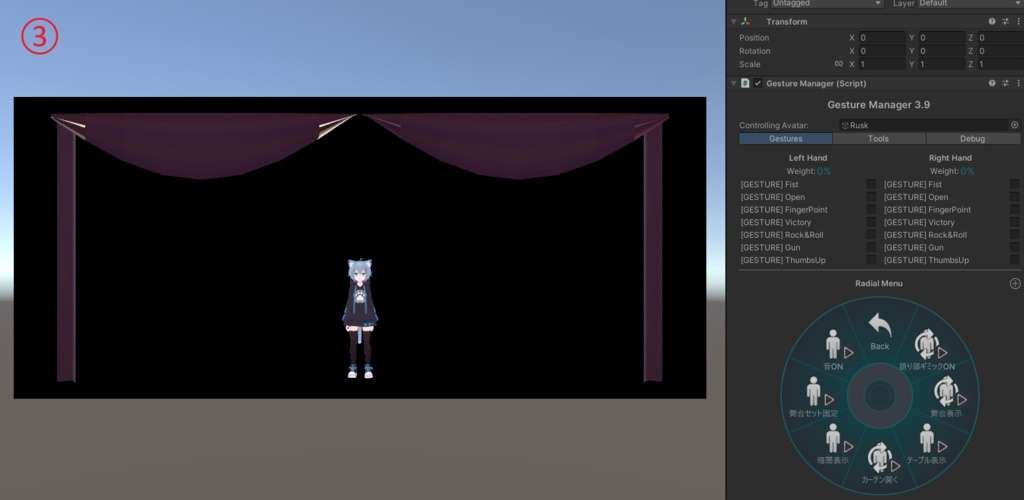Click the radial menu center puppet joystick
The image size is (1024, 500).
point(880,396)
